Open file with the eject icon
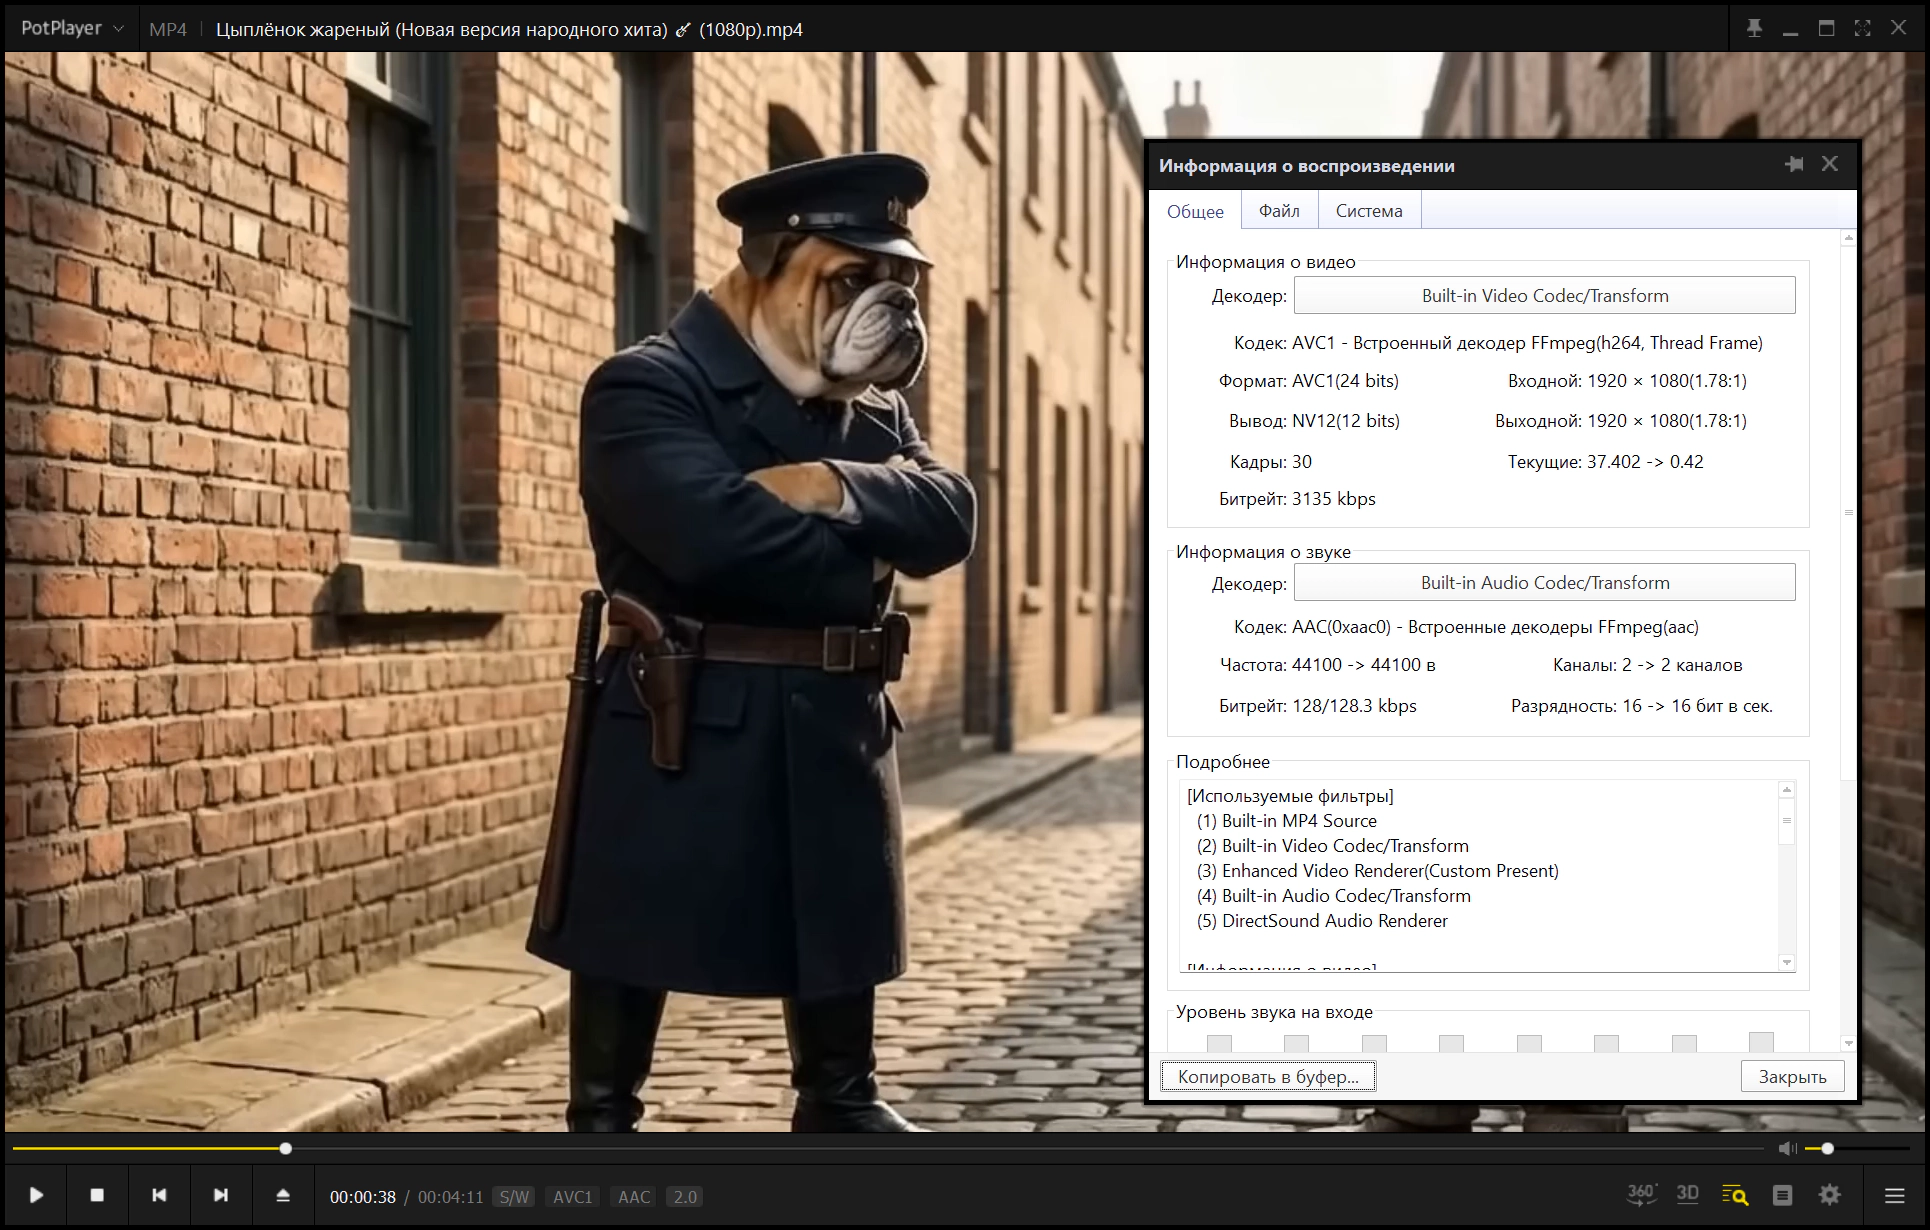Viewport: 1930px width, 1230px height. (x=283, y=1195)
